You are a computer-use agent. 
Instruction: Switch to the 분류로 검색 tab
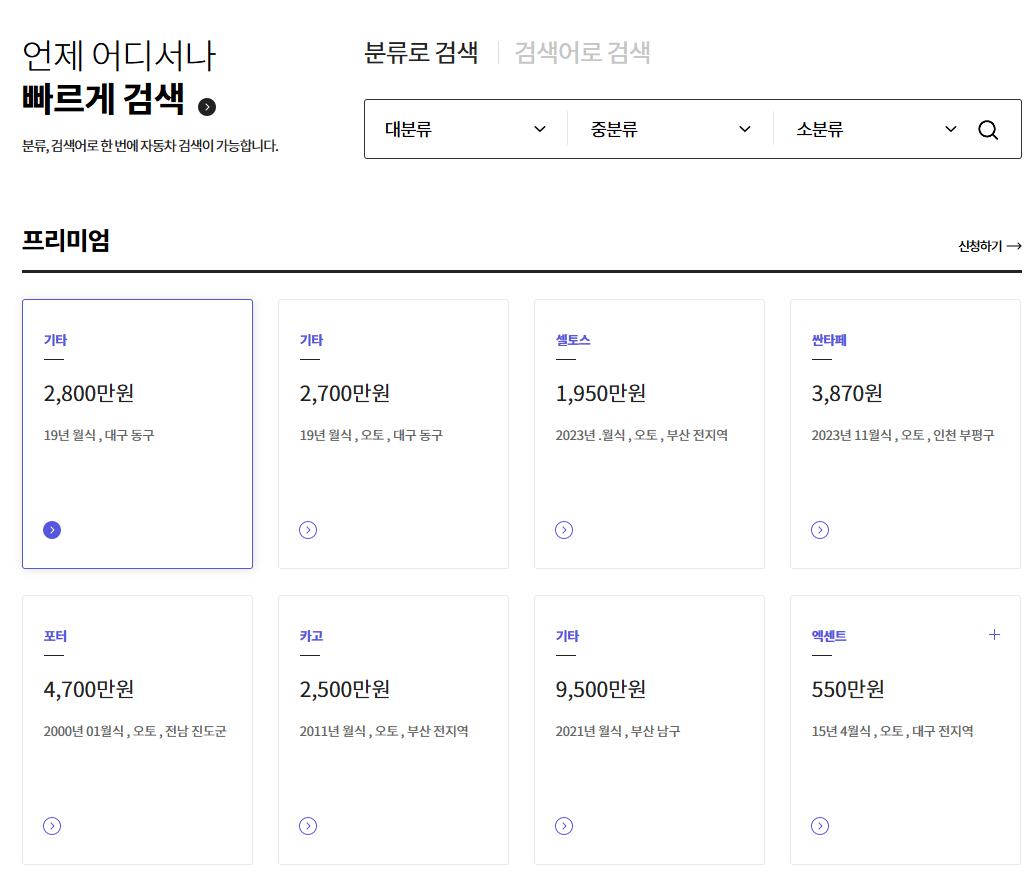[421, 53]
